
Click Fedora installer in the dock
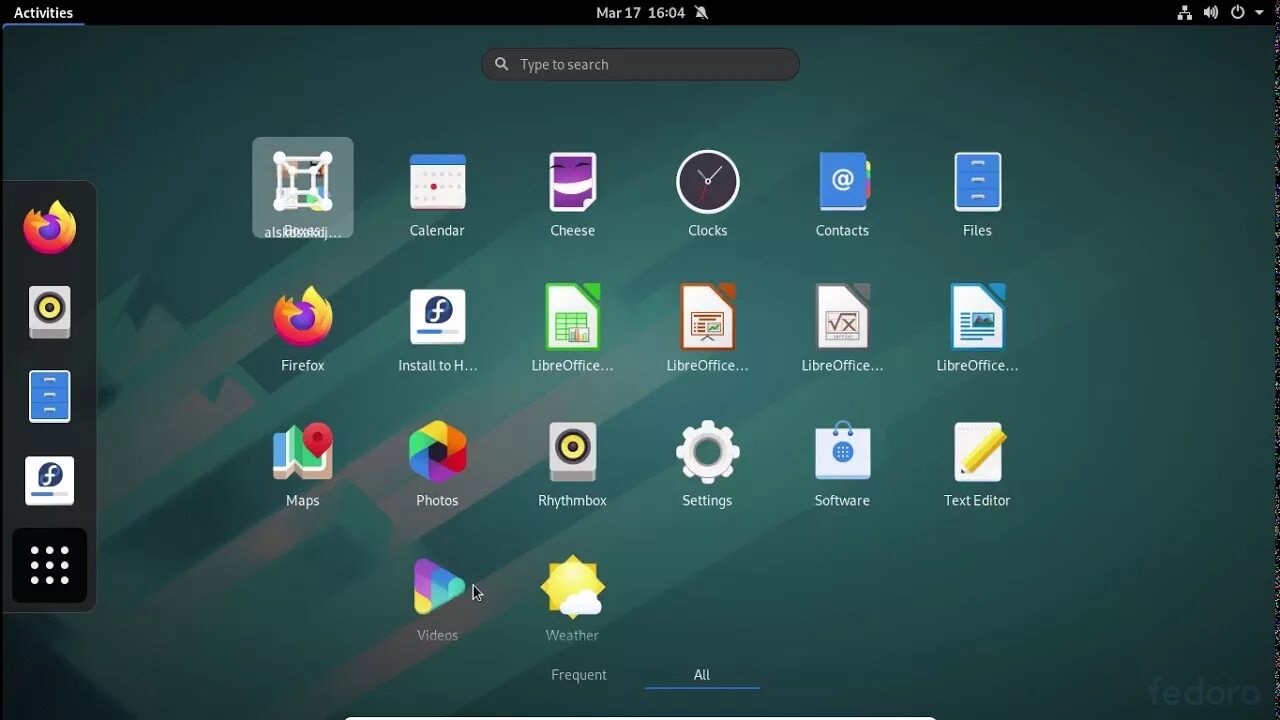[x=49, y=481]
